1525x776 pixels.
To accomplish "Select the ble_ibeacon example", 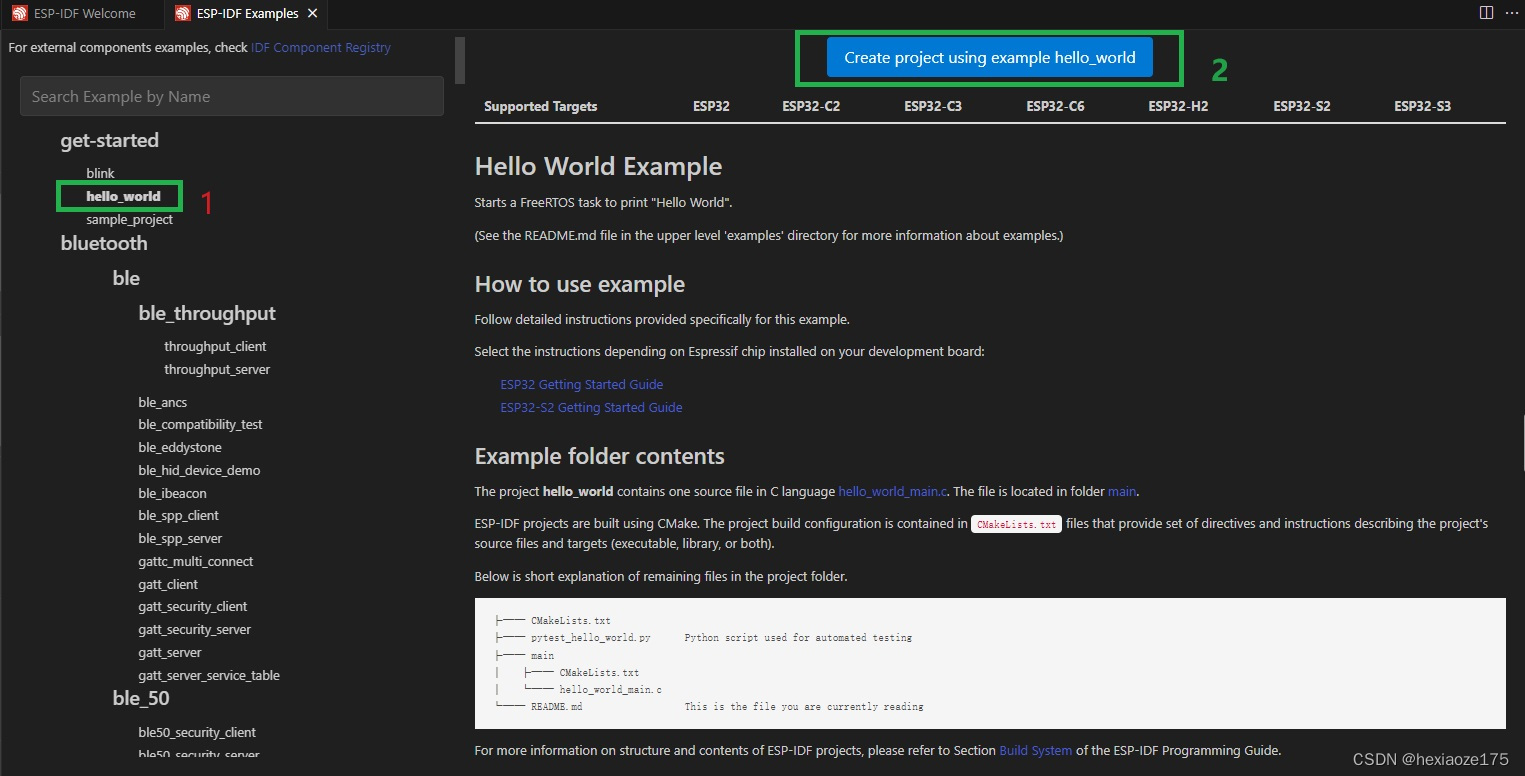I will coord(172,493).
